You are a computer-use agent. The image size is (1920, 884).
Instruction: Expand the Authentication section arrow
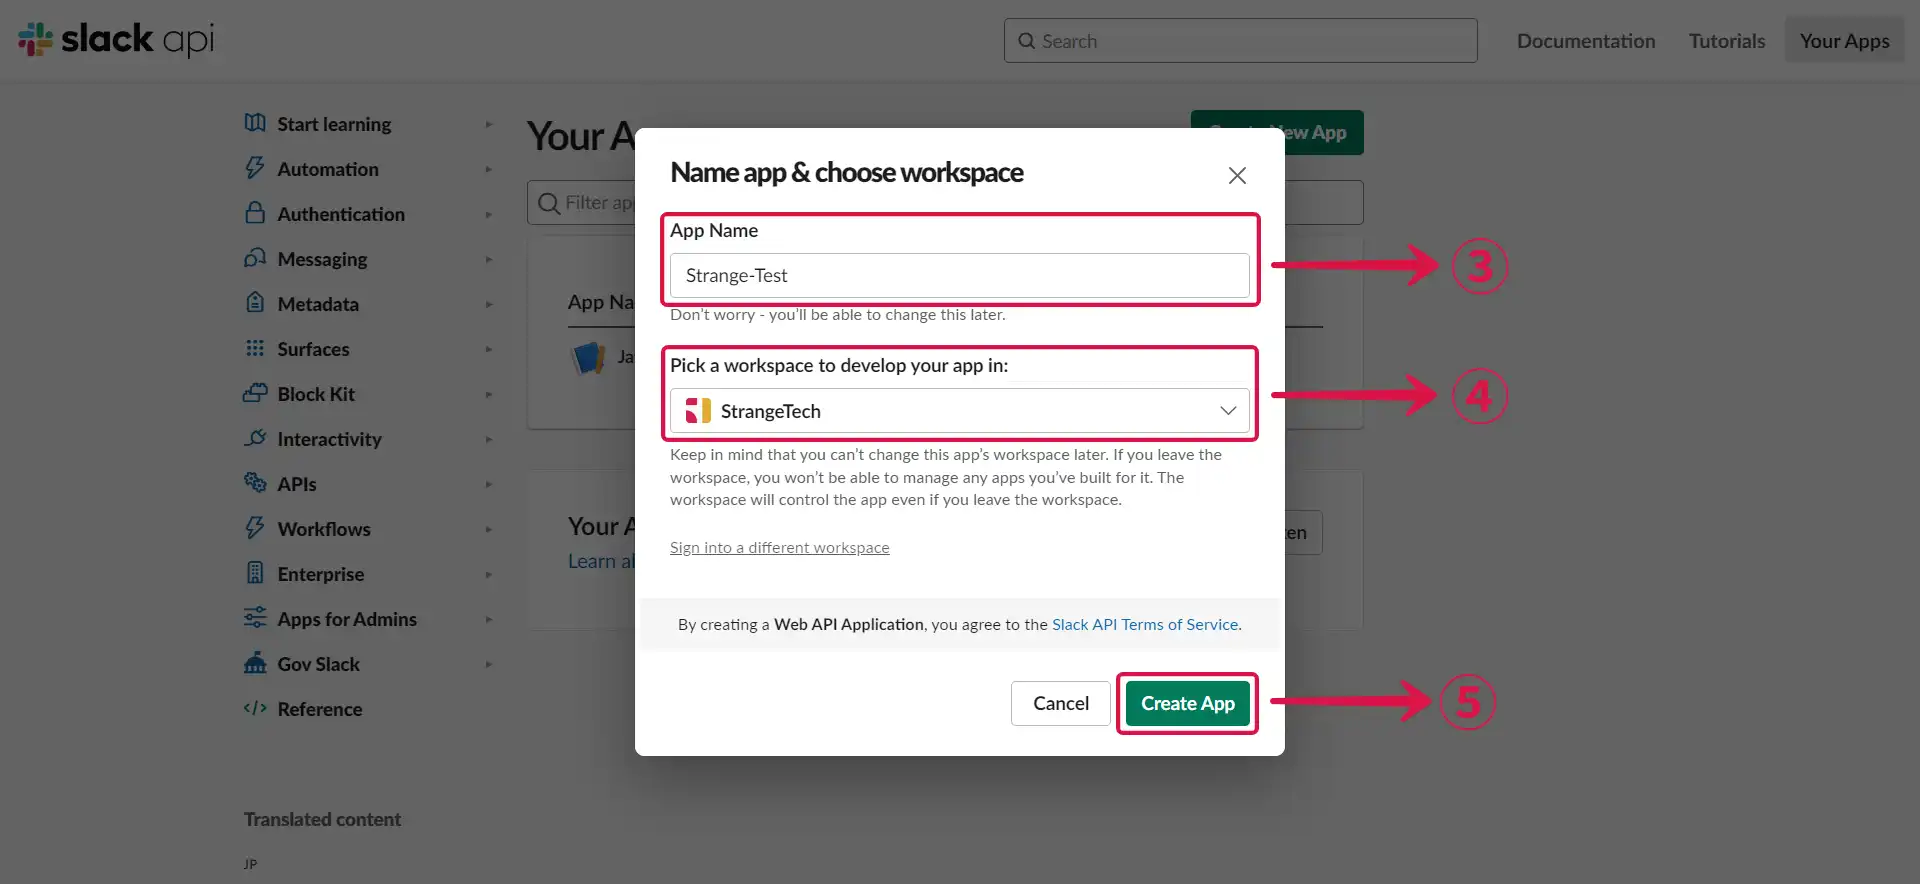[x=489, y=214]
